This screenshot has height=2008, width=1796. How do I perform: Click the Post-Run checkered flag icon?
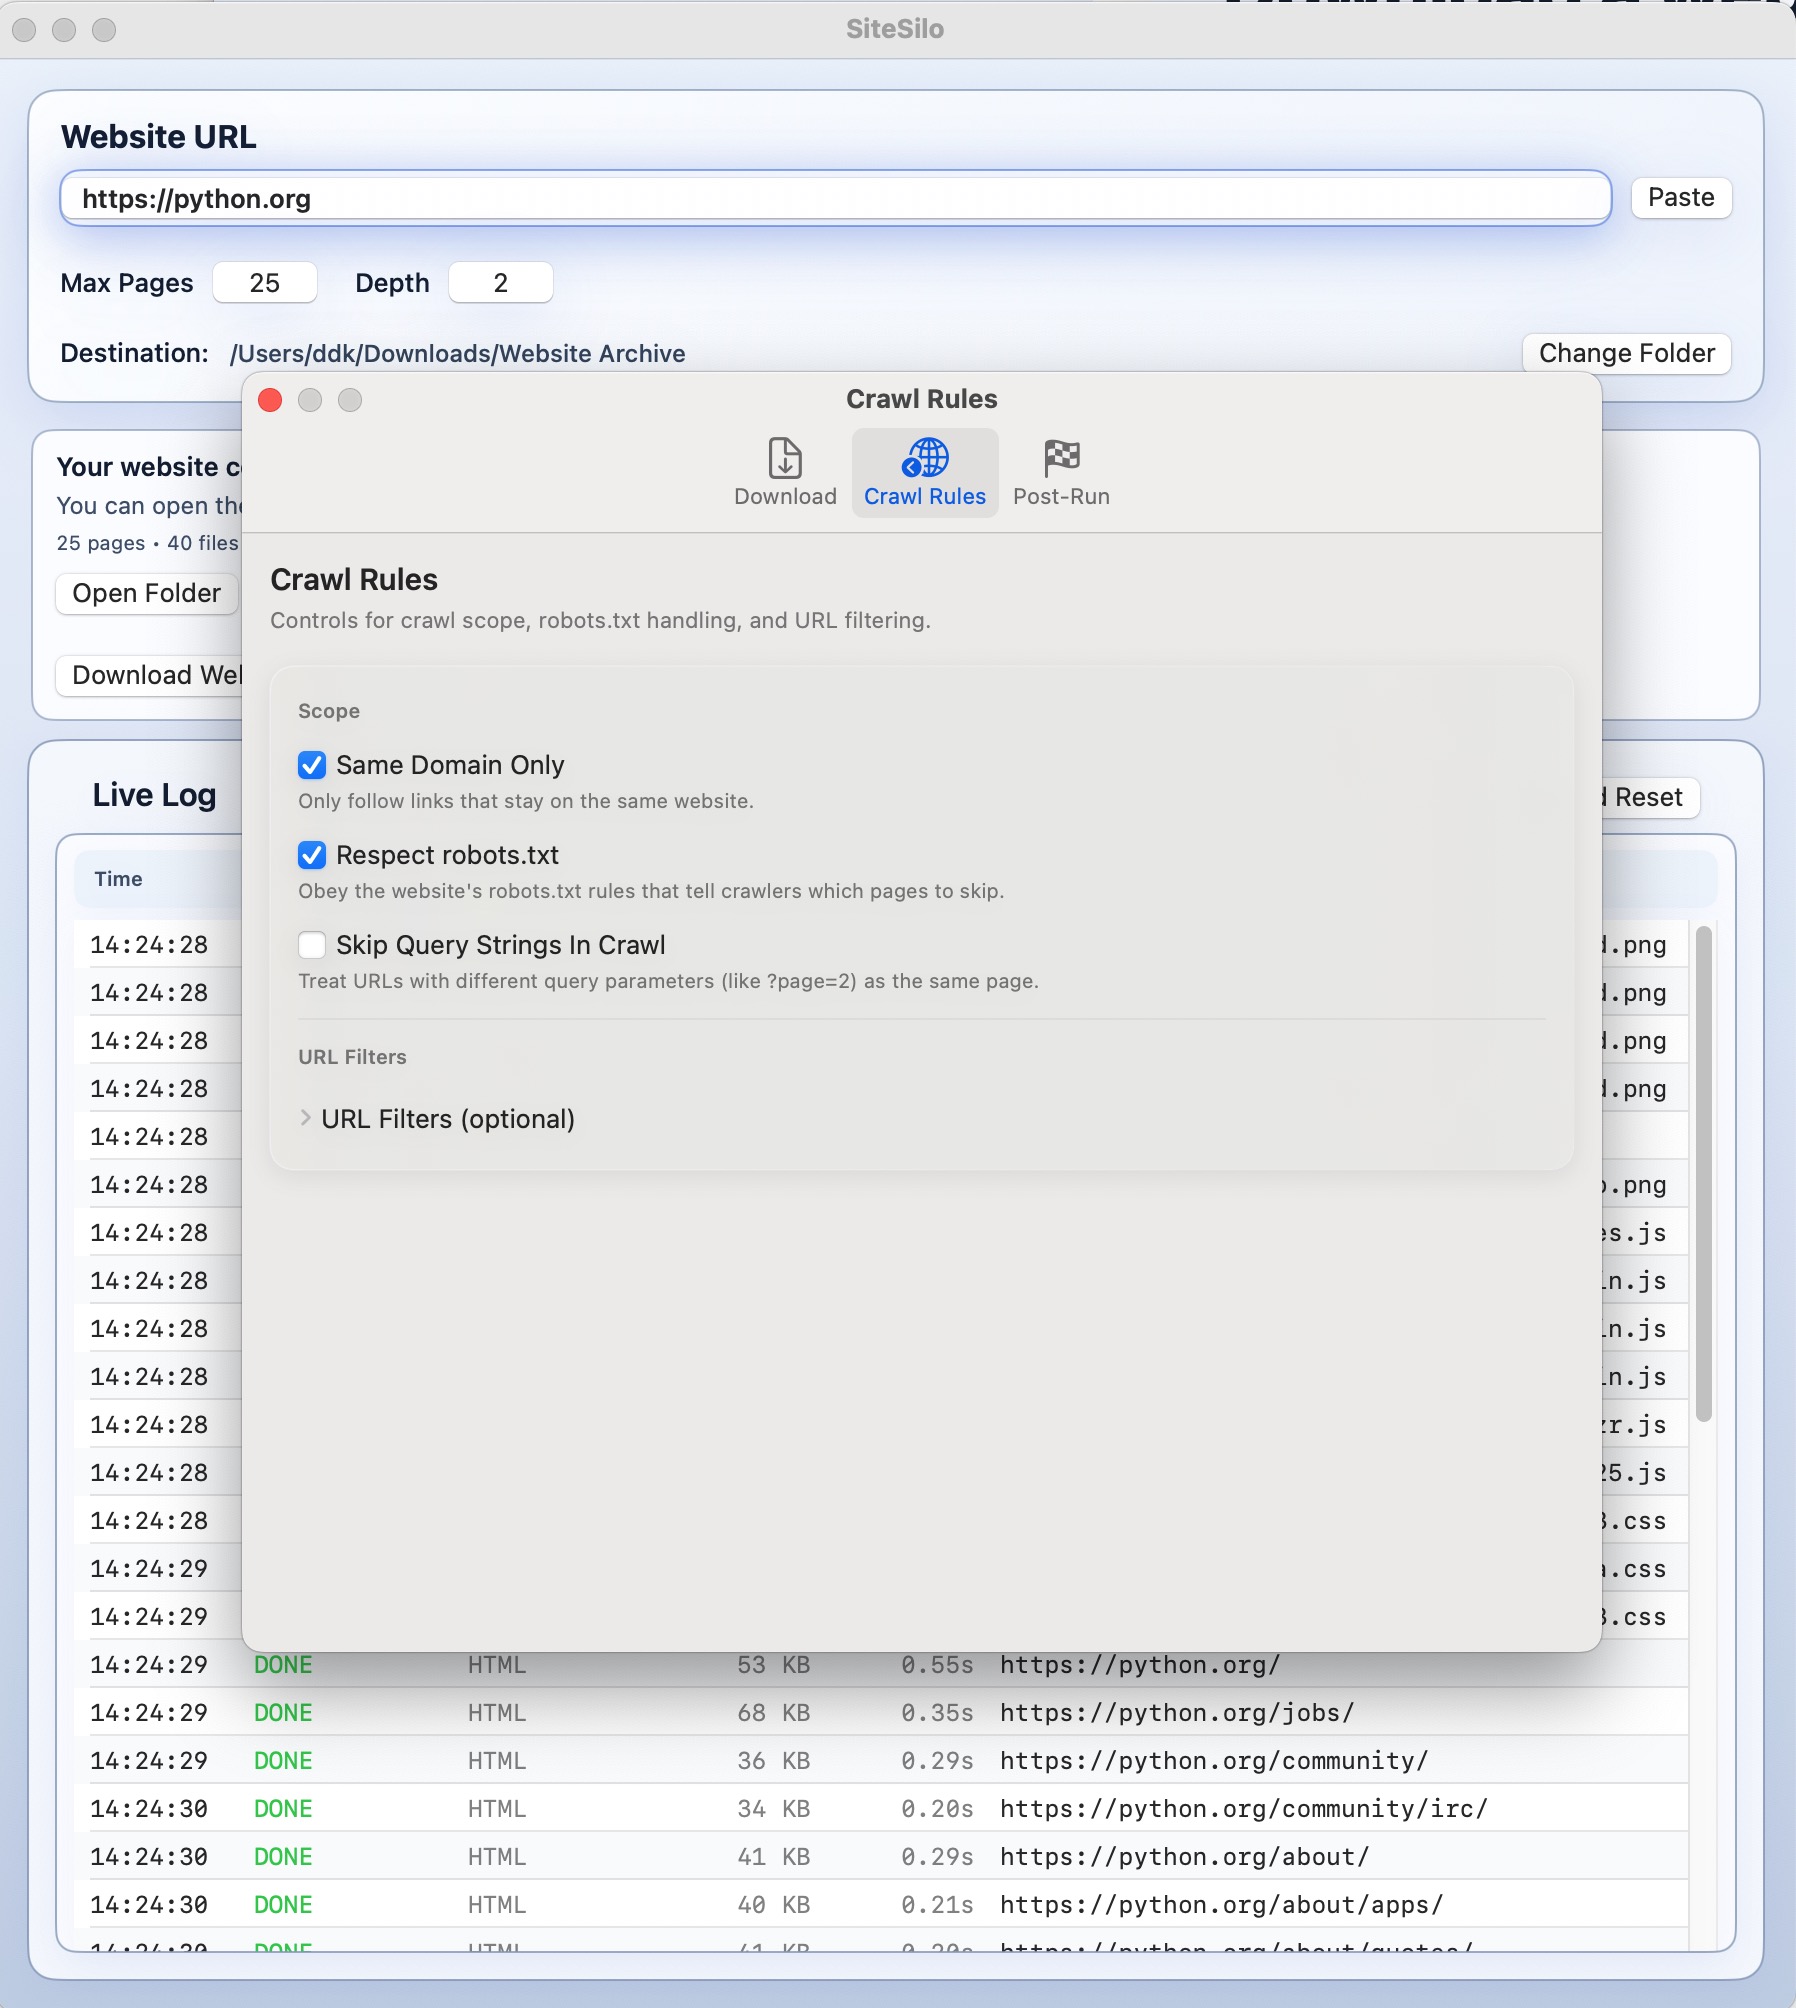click(1061, 458)
